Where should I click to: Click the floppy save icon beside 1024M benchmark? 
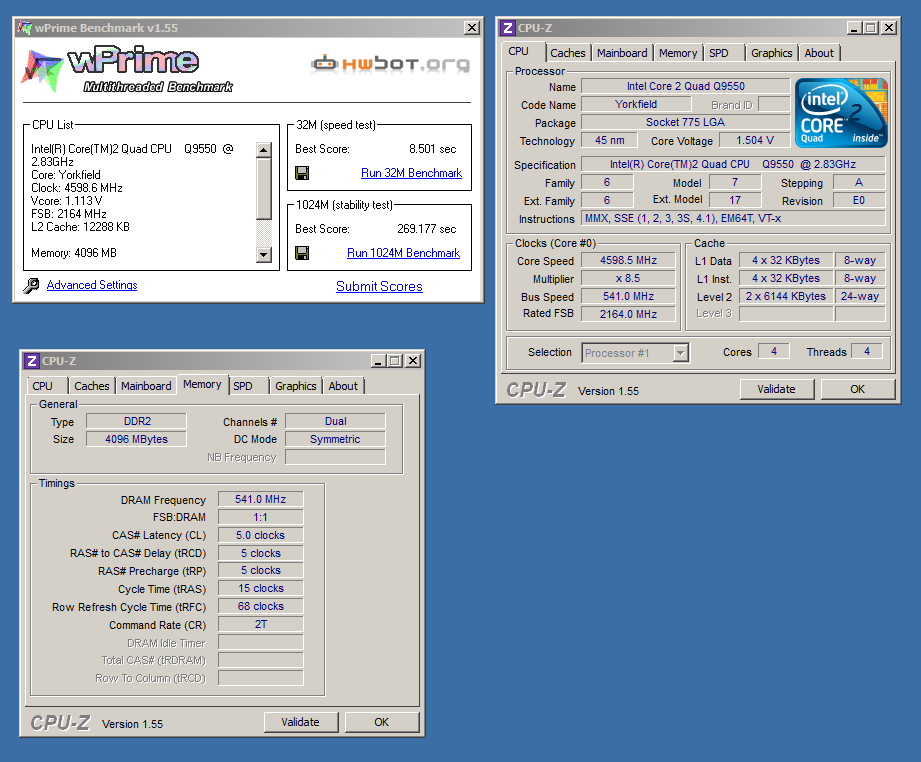coord(302,253)
